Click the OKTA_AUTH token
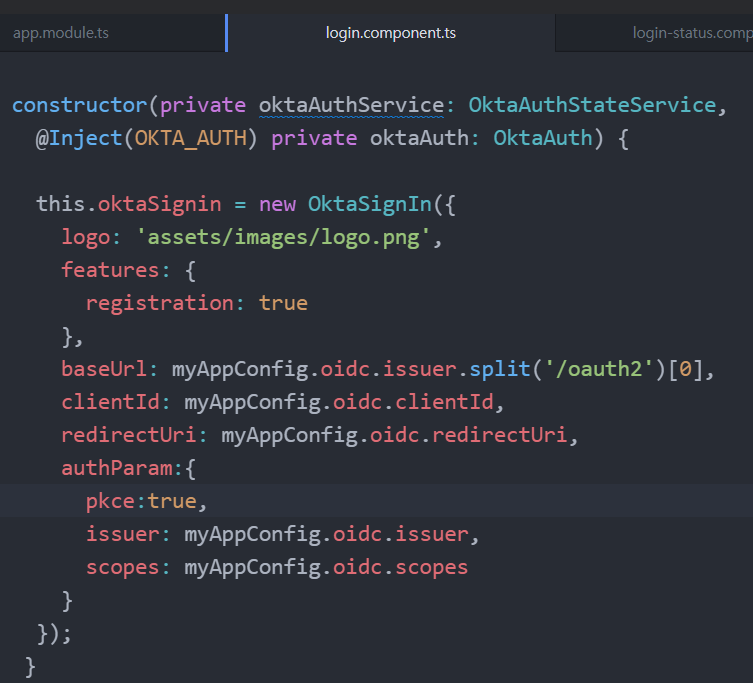The image size is (753, 683). [191, 138]
